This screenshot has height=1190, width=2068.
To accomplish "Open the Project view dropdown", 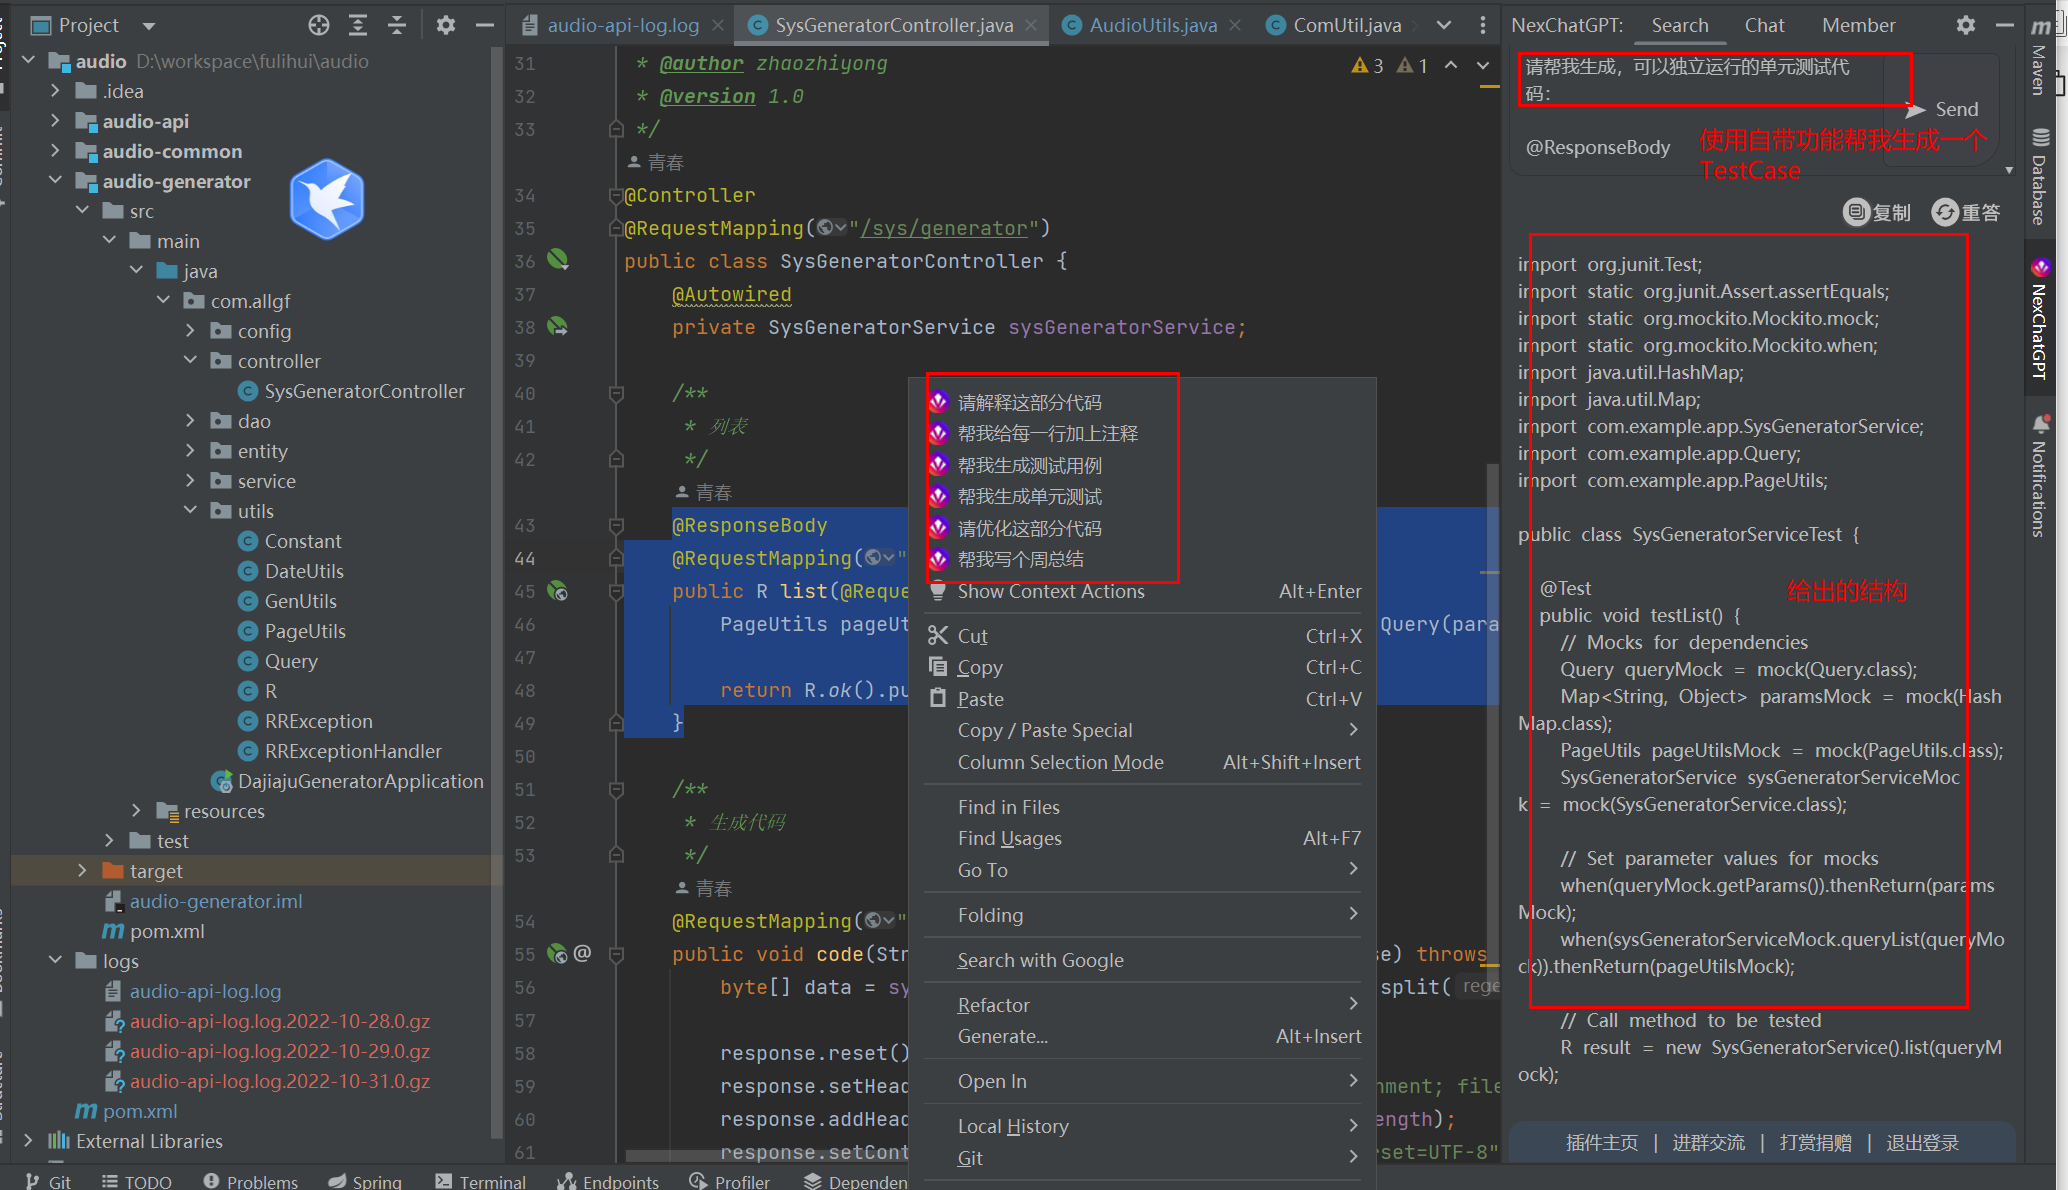I will (x=147, y=25).
